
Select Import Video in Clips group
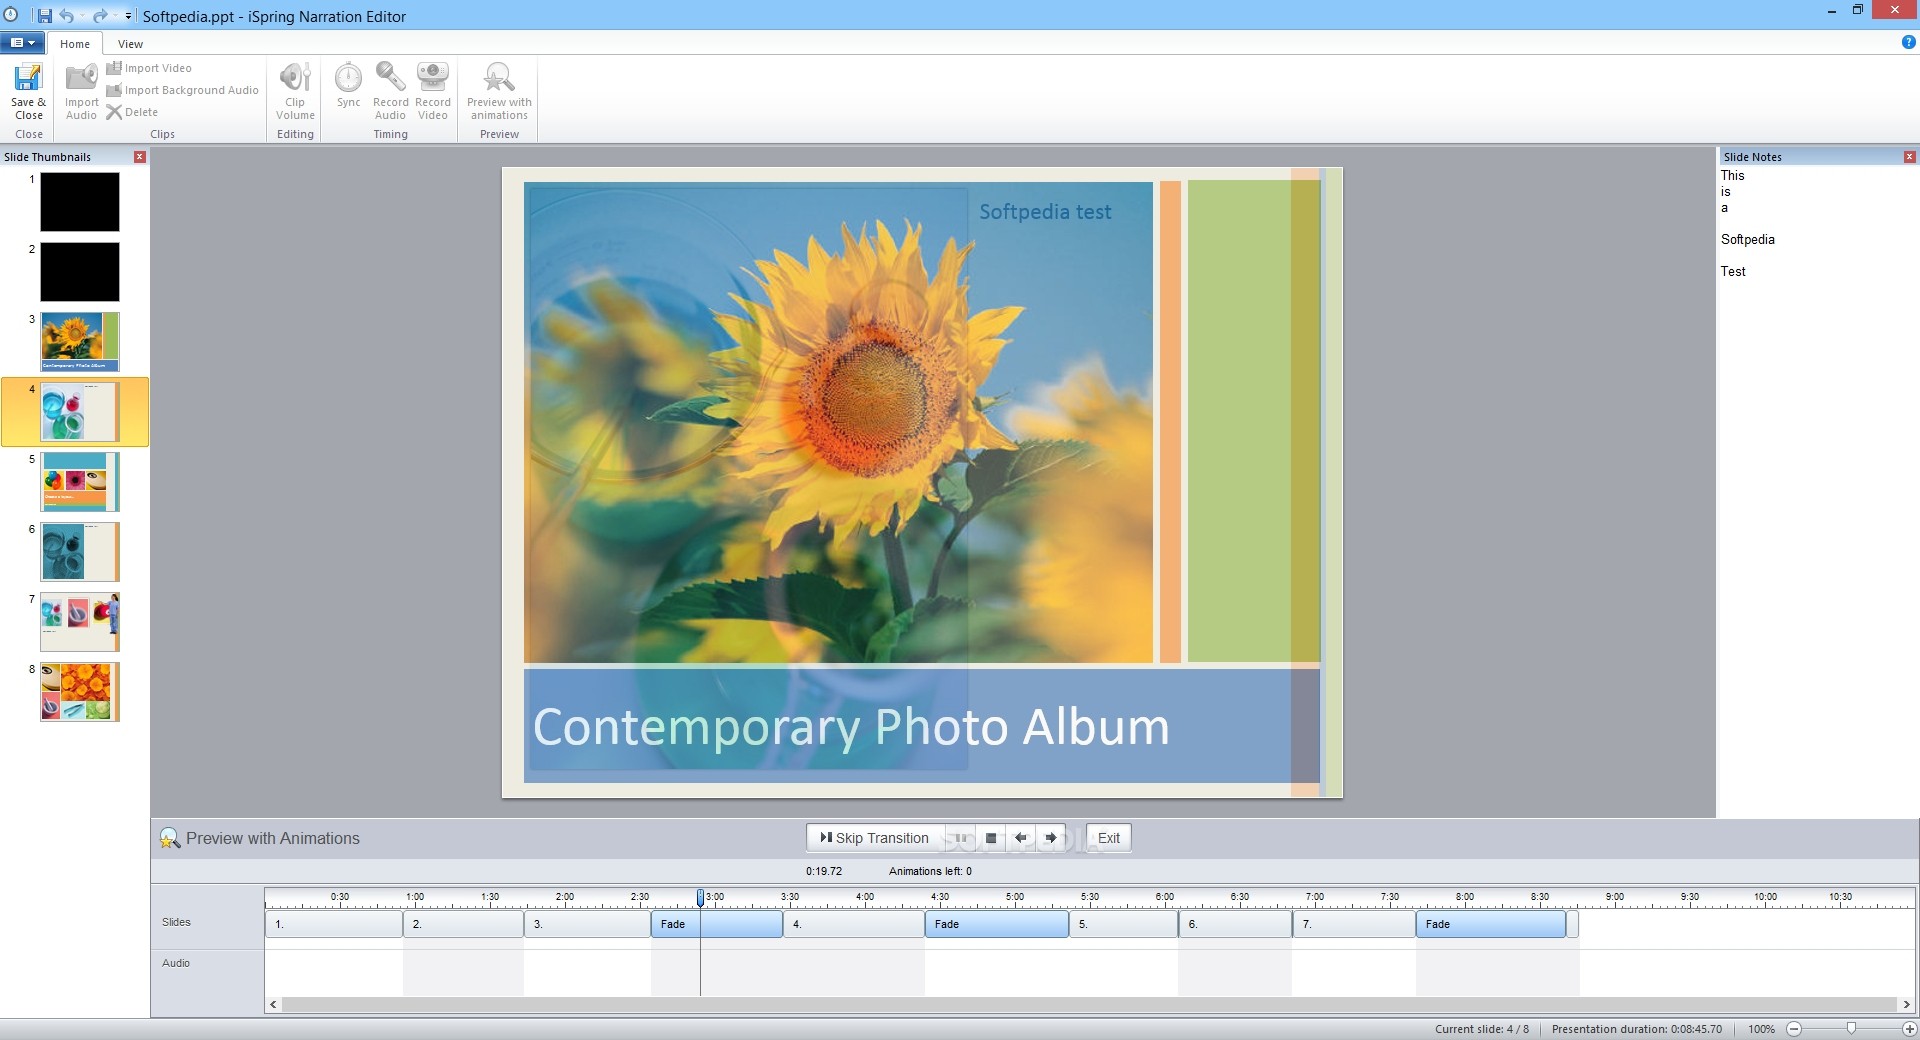[x=149, y=68]
